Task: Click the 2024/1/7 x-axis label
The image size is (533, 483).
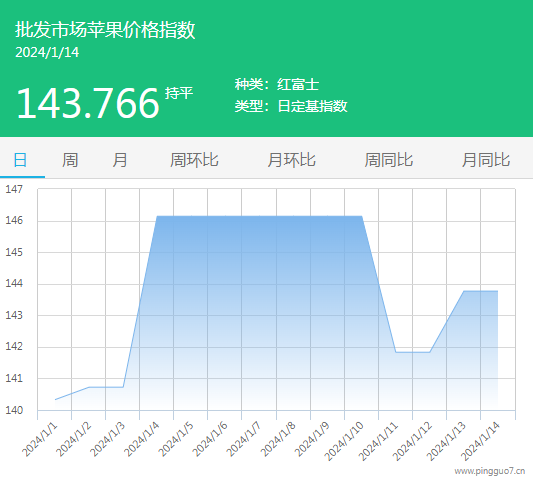Action: click(244, 439)
